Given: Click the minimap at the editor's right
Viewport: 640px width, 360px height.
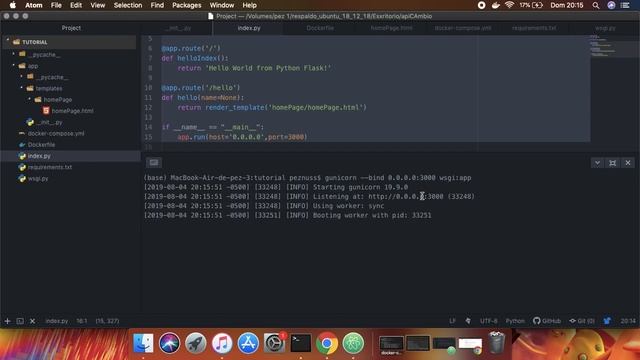Looking at the screenshot, I should [x=614, y=46].
